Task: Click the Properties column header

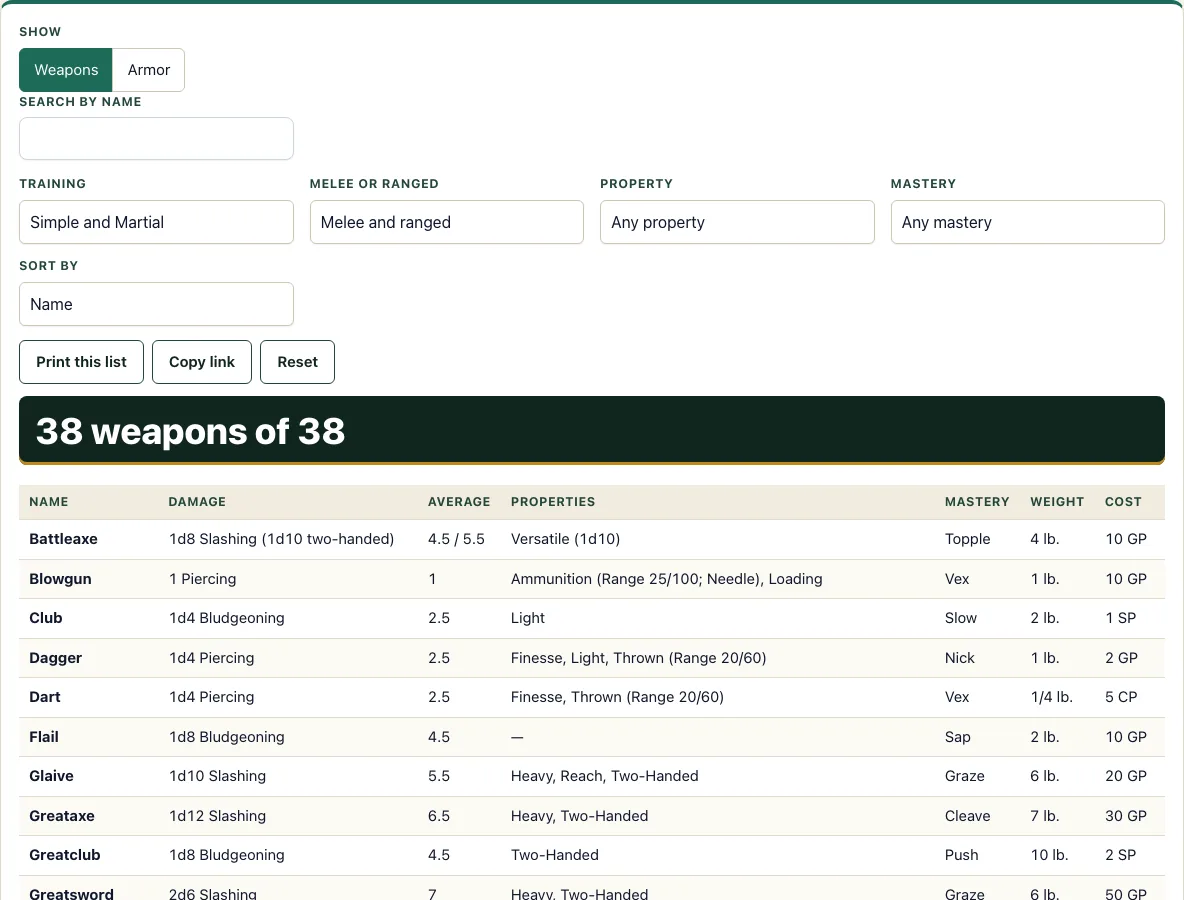Action: click(x=553, y=502)
